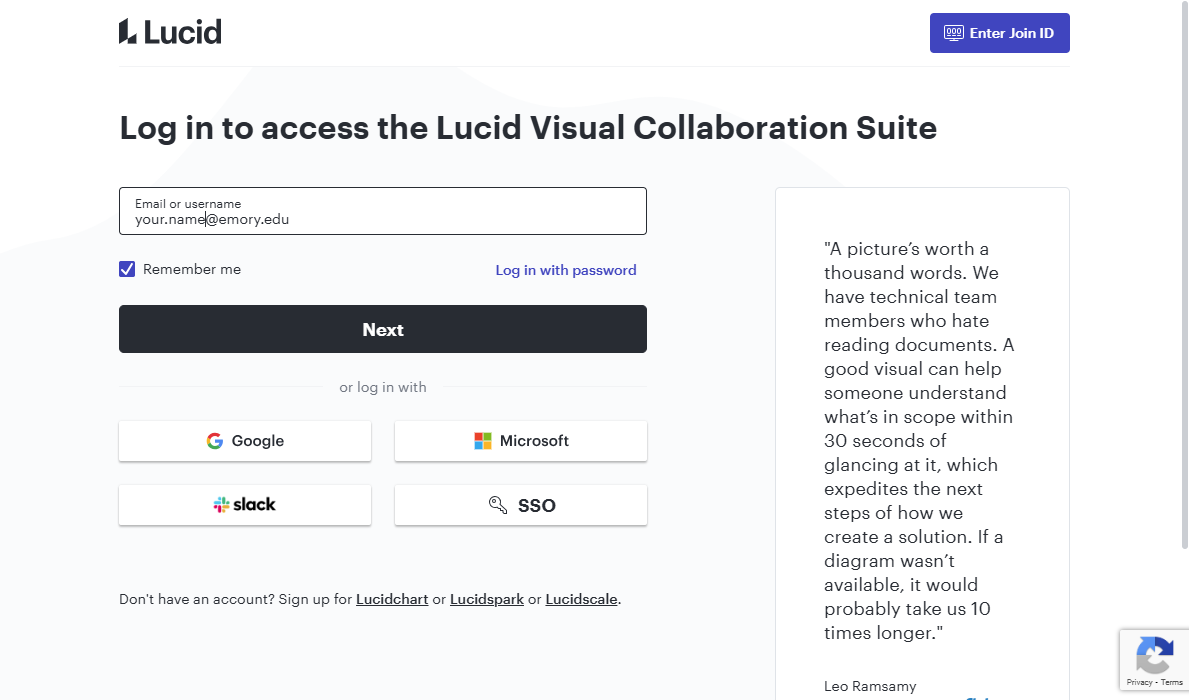Click the reCAPTCHA badge icon
The width and height of the screenshot is (1189, 700).
[1154, 654]
